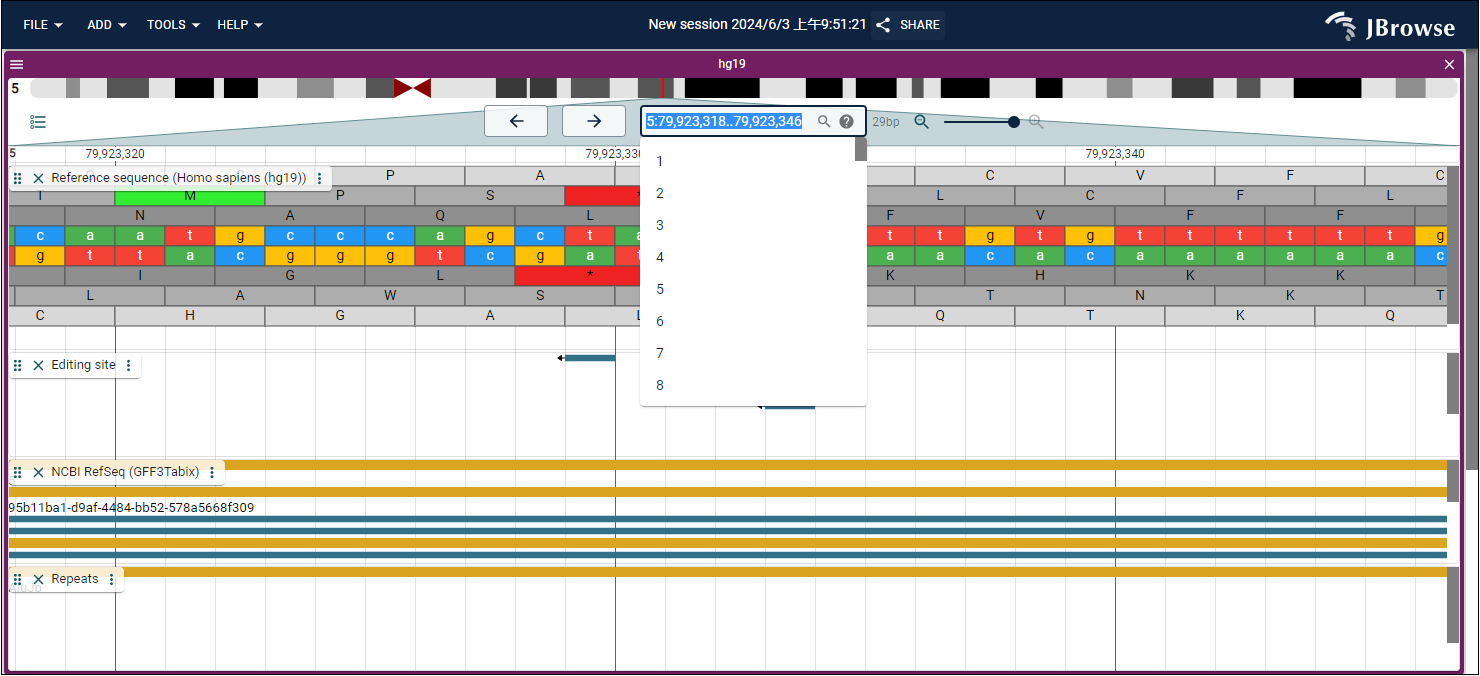Click the search magnifier icon in location box
The width and height of the screenshot is (1480, 676).
click(x=824, y=121)
